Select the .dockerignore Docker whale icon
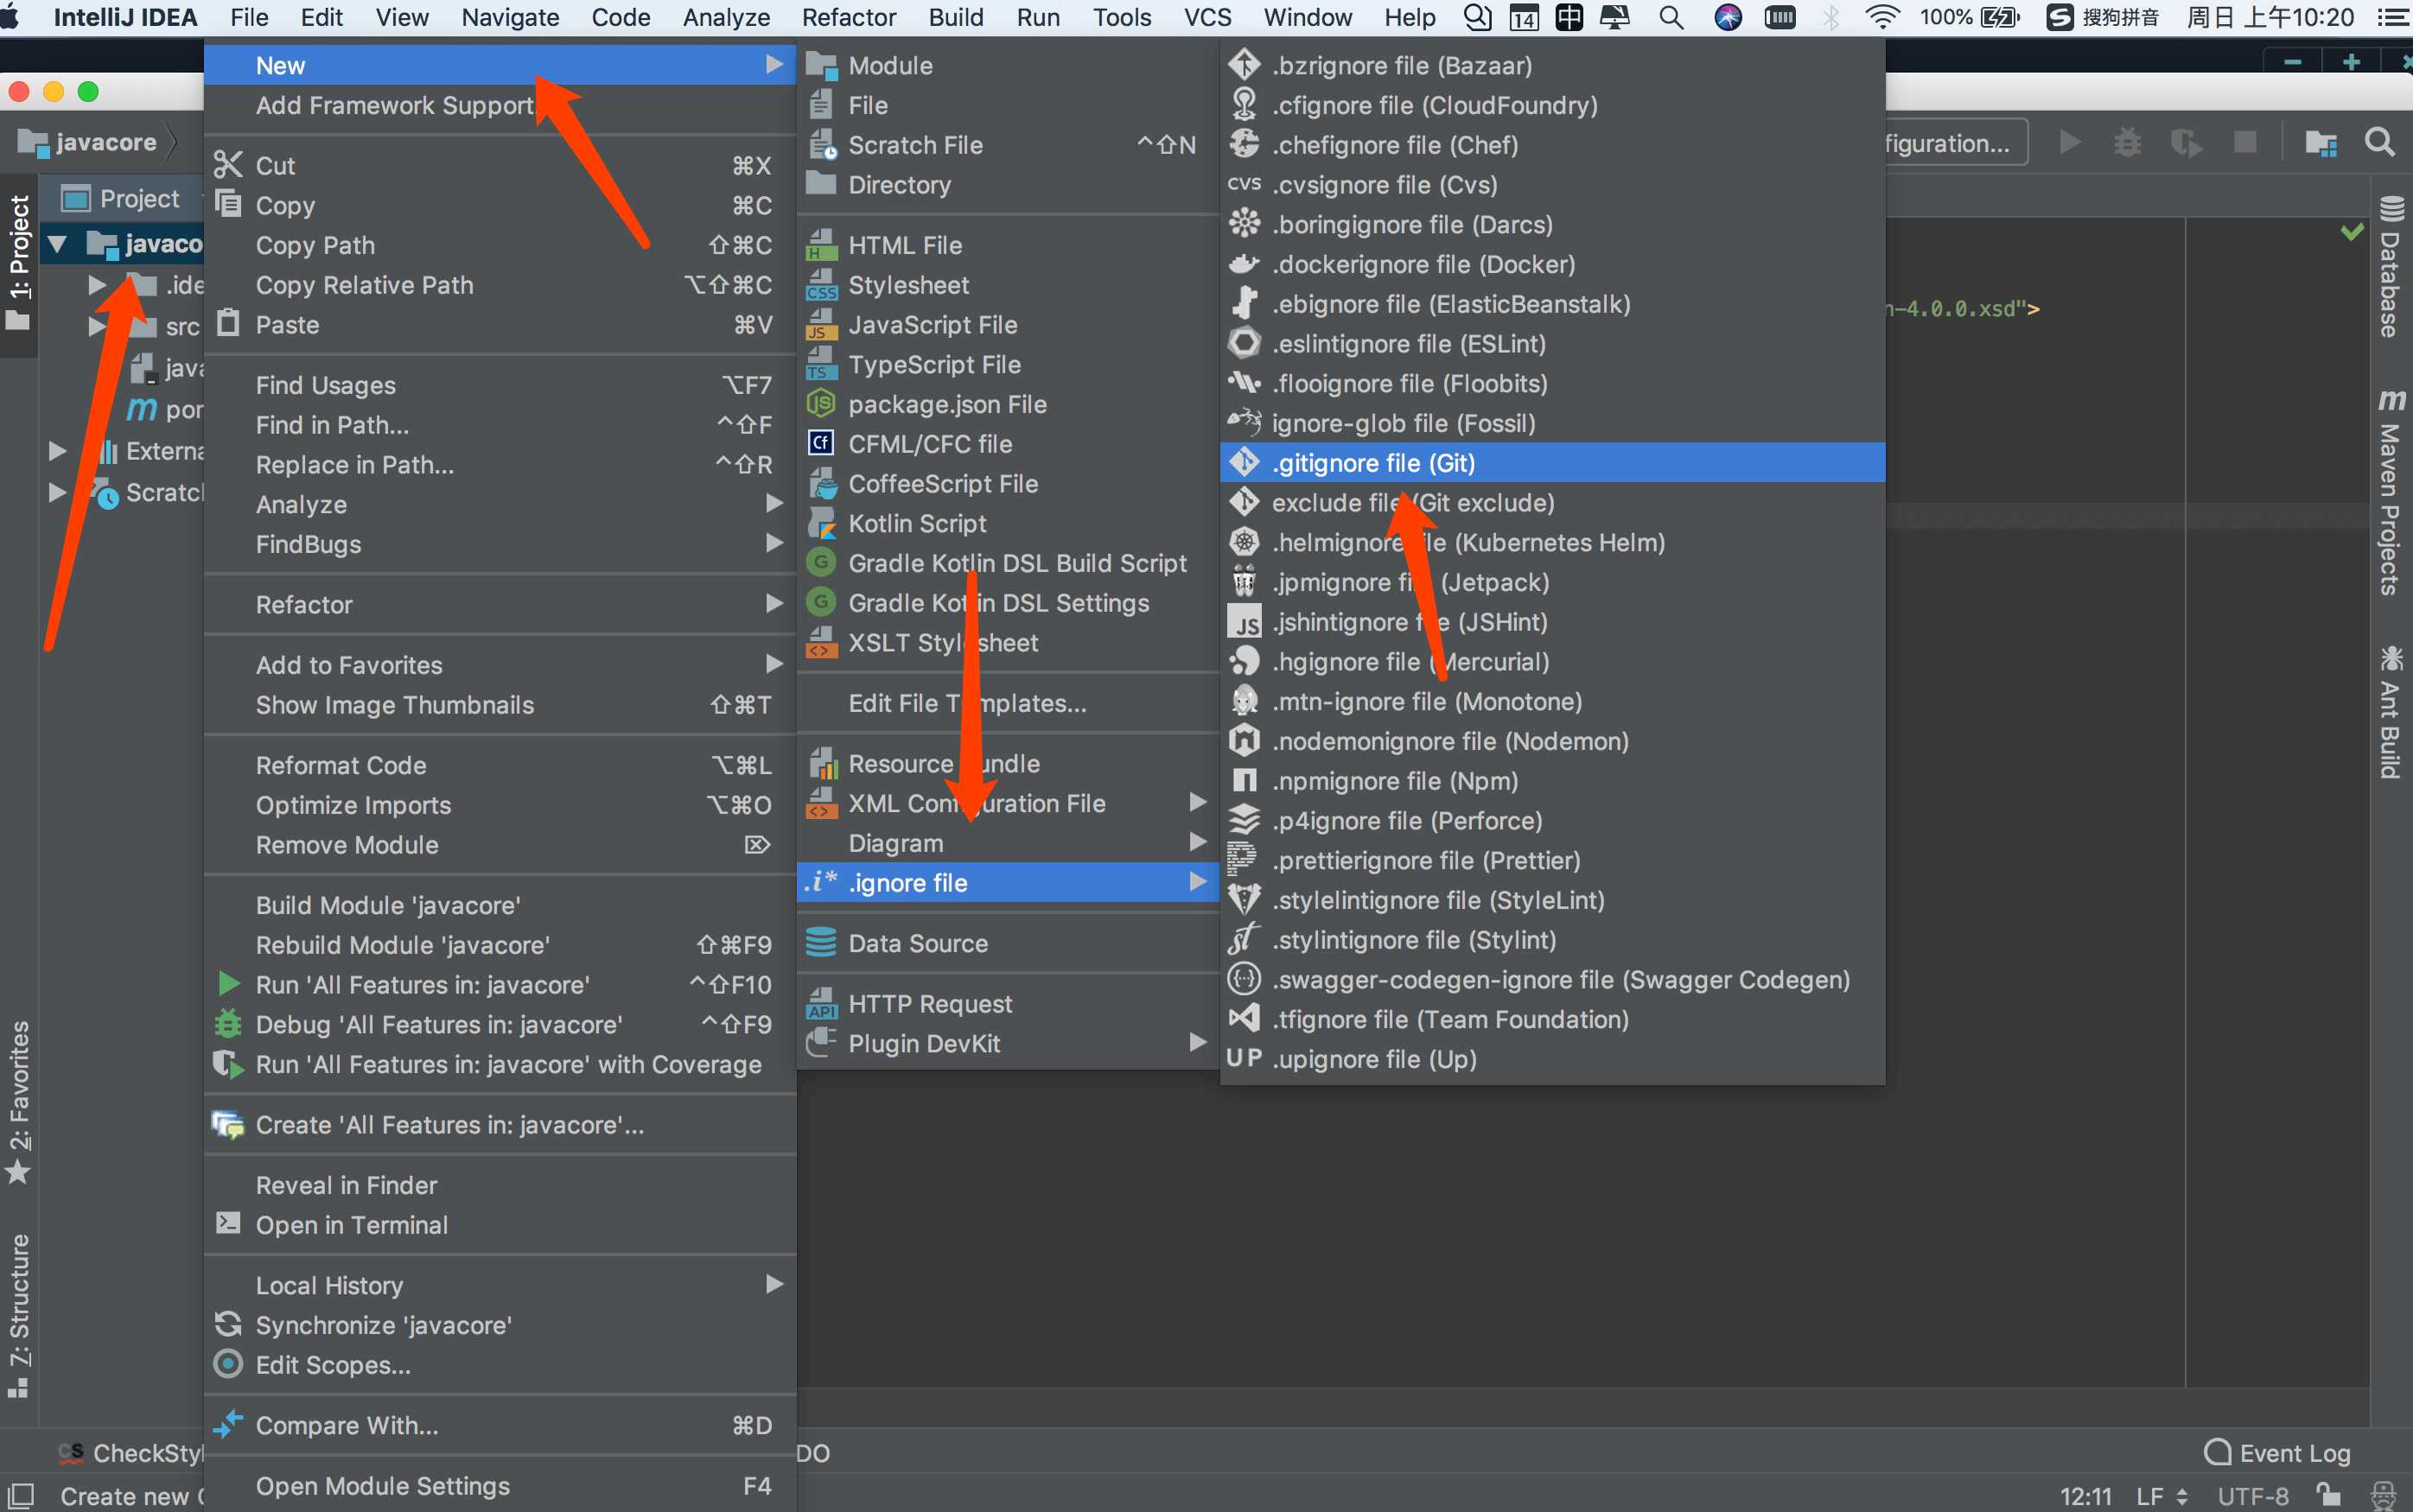Viewport: 2413px width, 1512px height. 1244,264
